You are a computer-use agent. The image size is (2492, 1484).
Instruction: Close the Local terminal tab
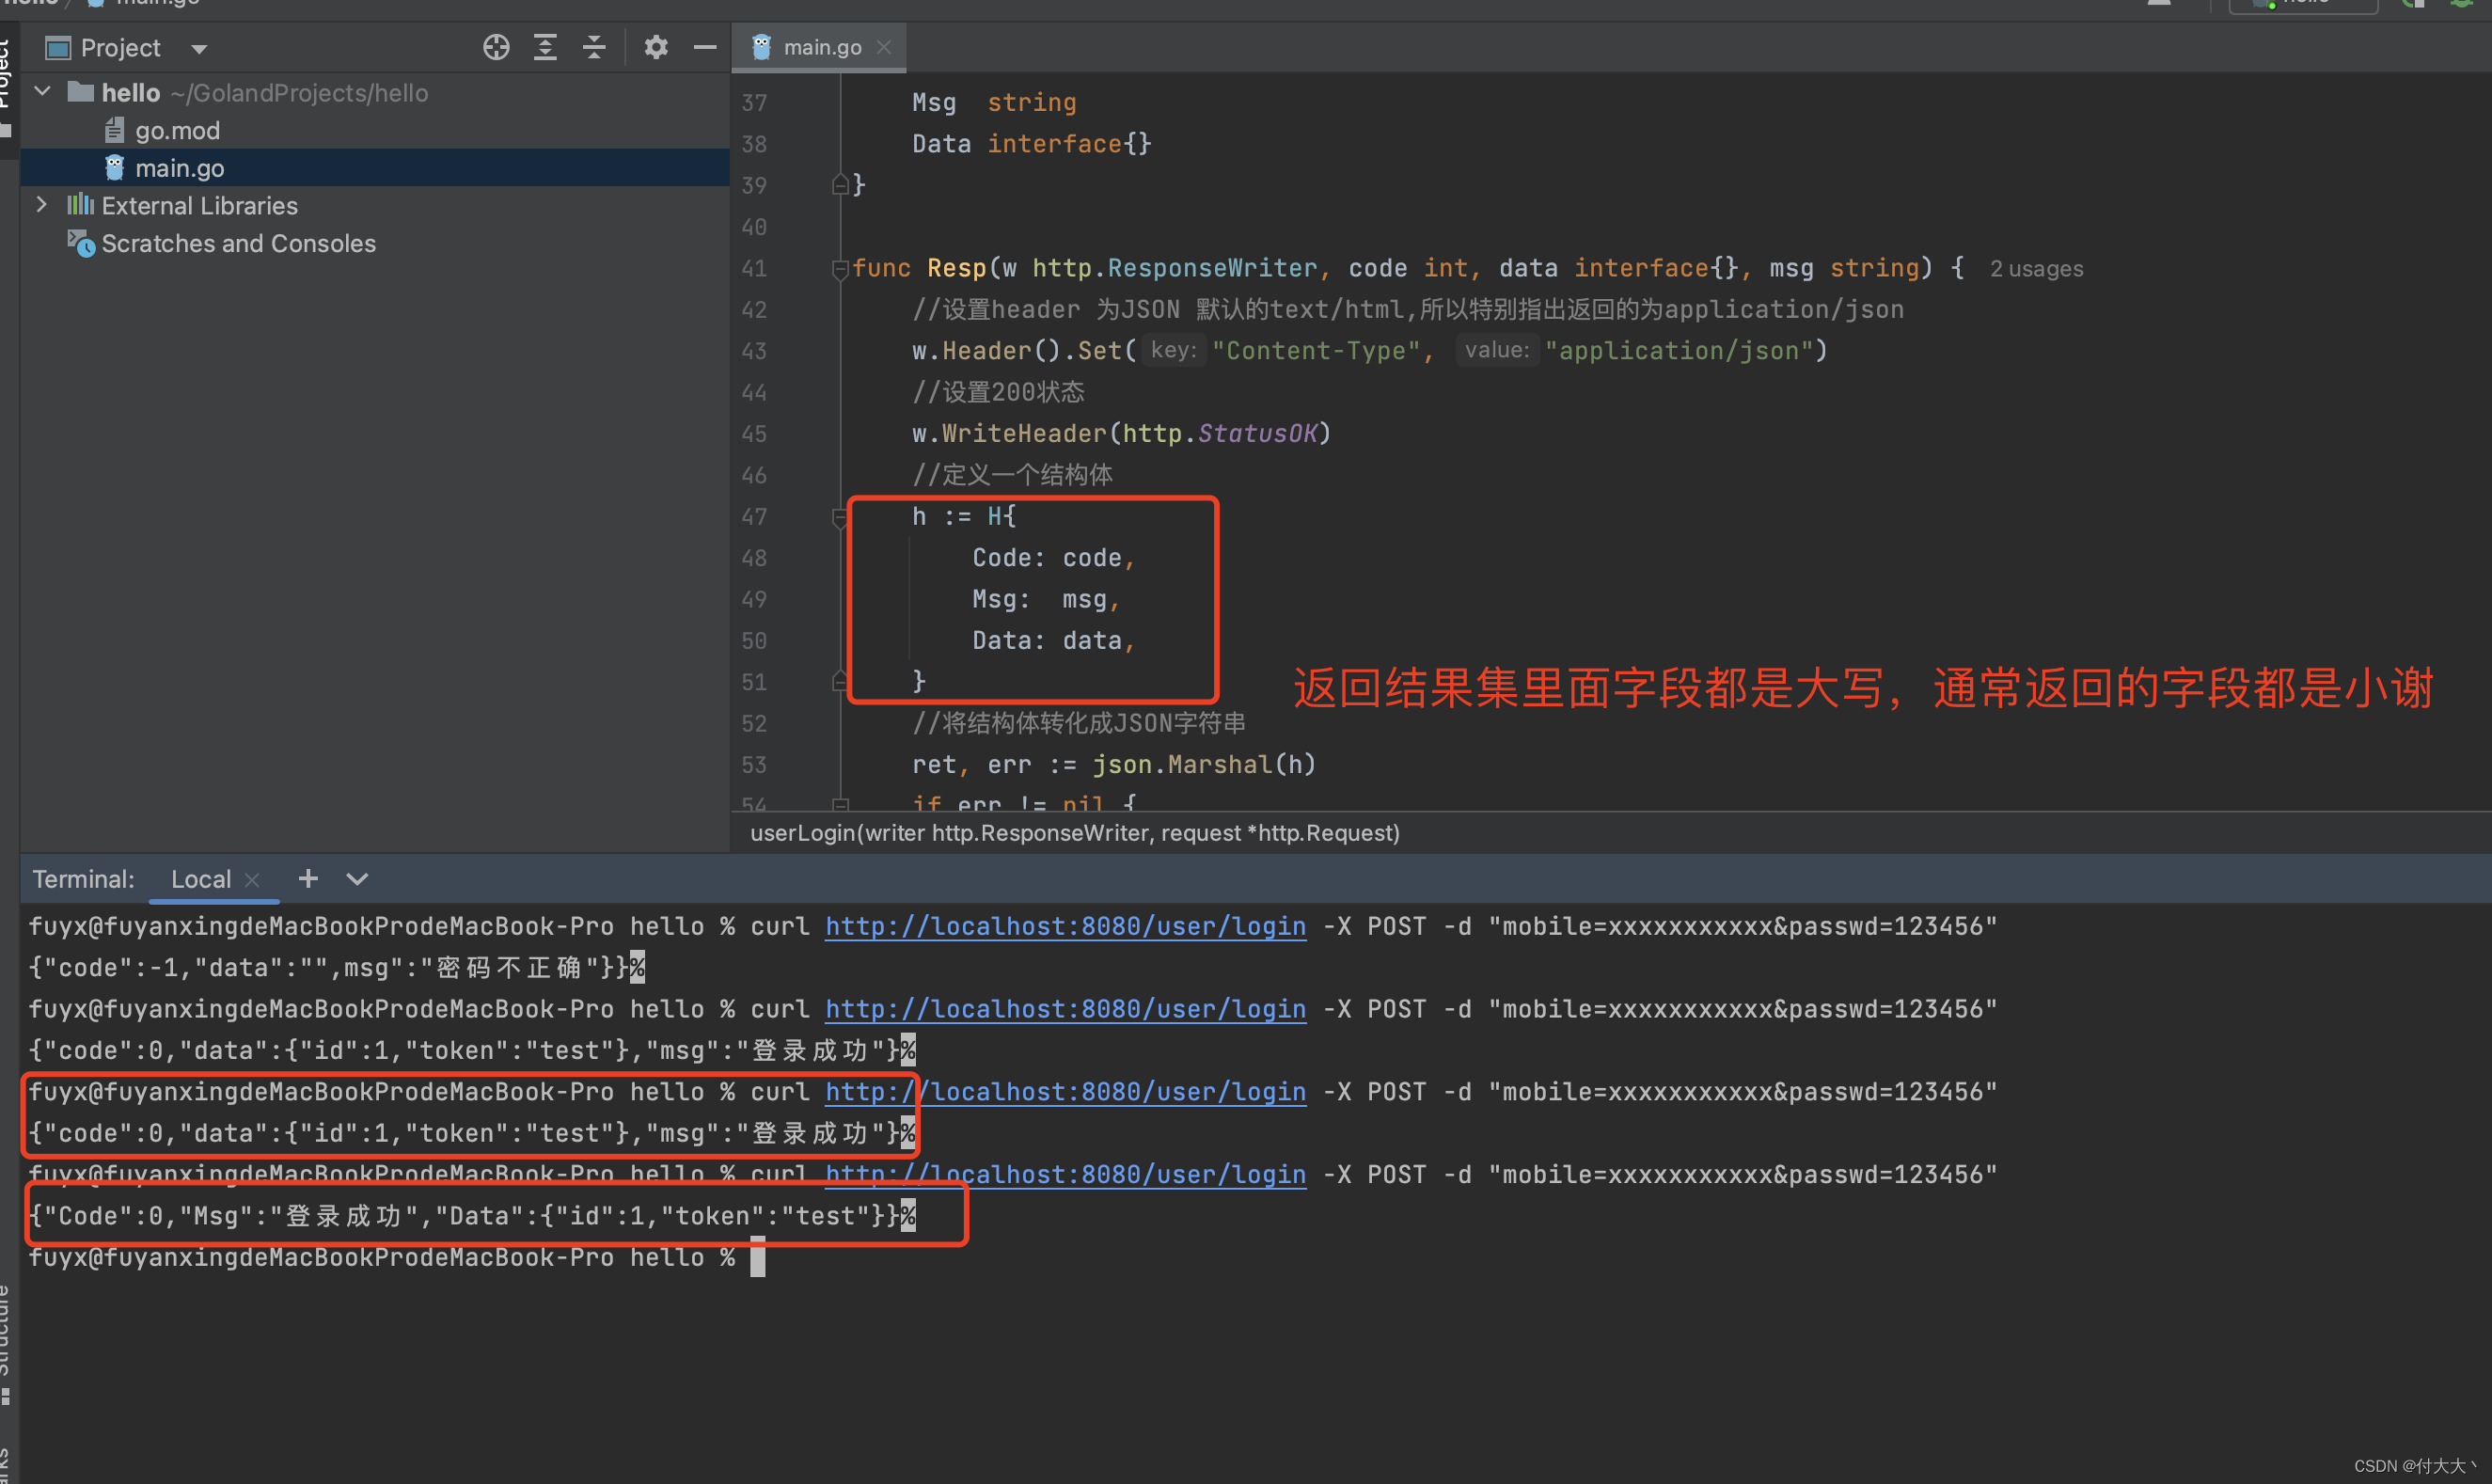coord(253,879)
